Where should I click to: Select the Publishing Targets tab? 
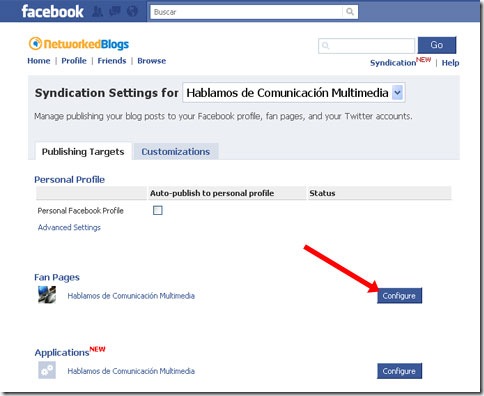83,152
